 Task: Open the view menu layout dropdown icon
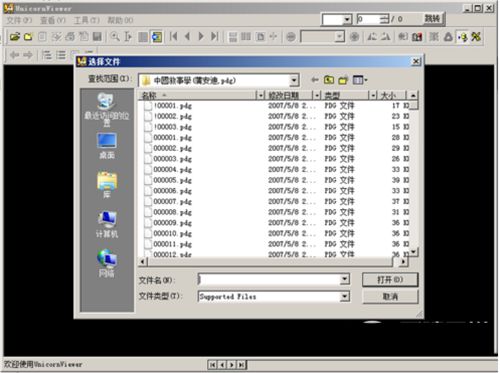[x=360, y=80]
